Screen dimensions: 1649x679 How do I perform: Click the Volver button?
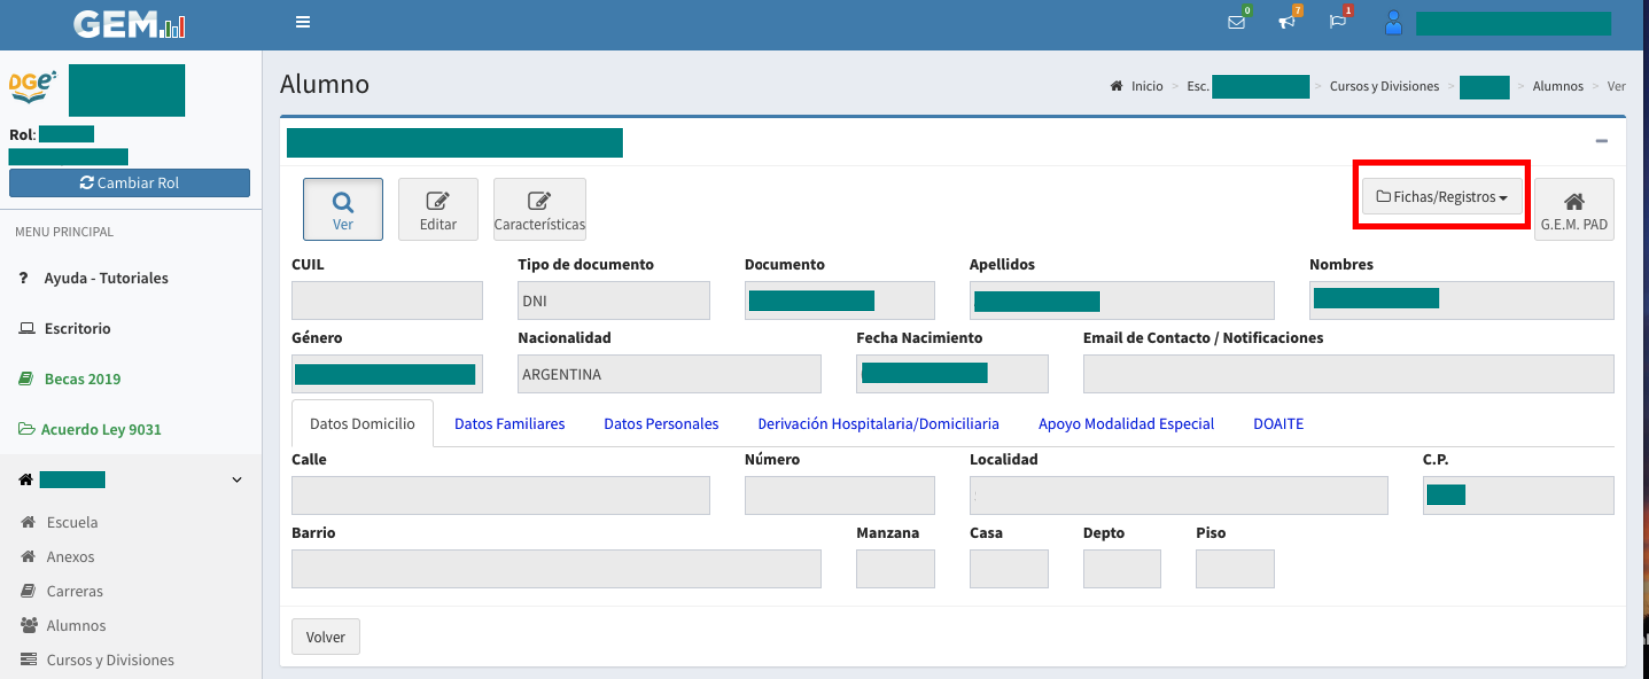326,637
